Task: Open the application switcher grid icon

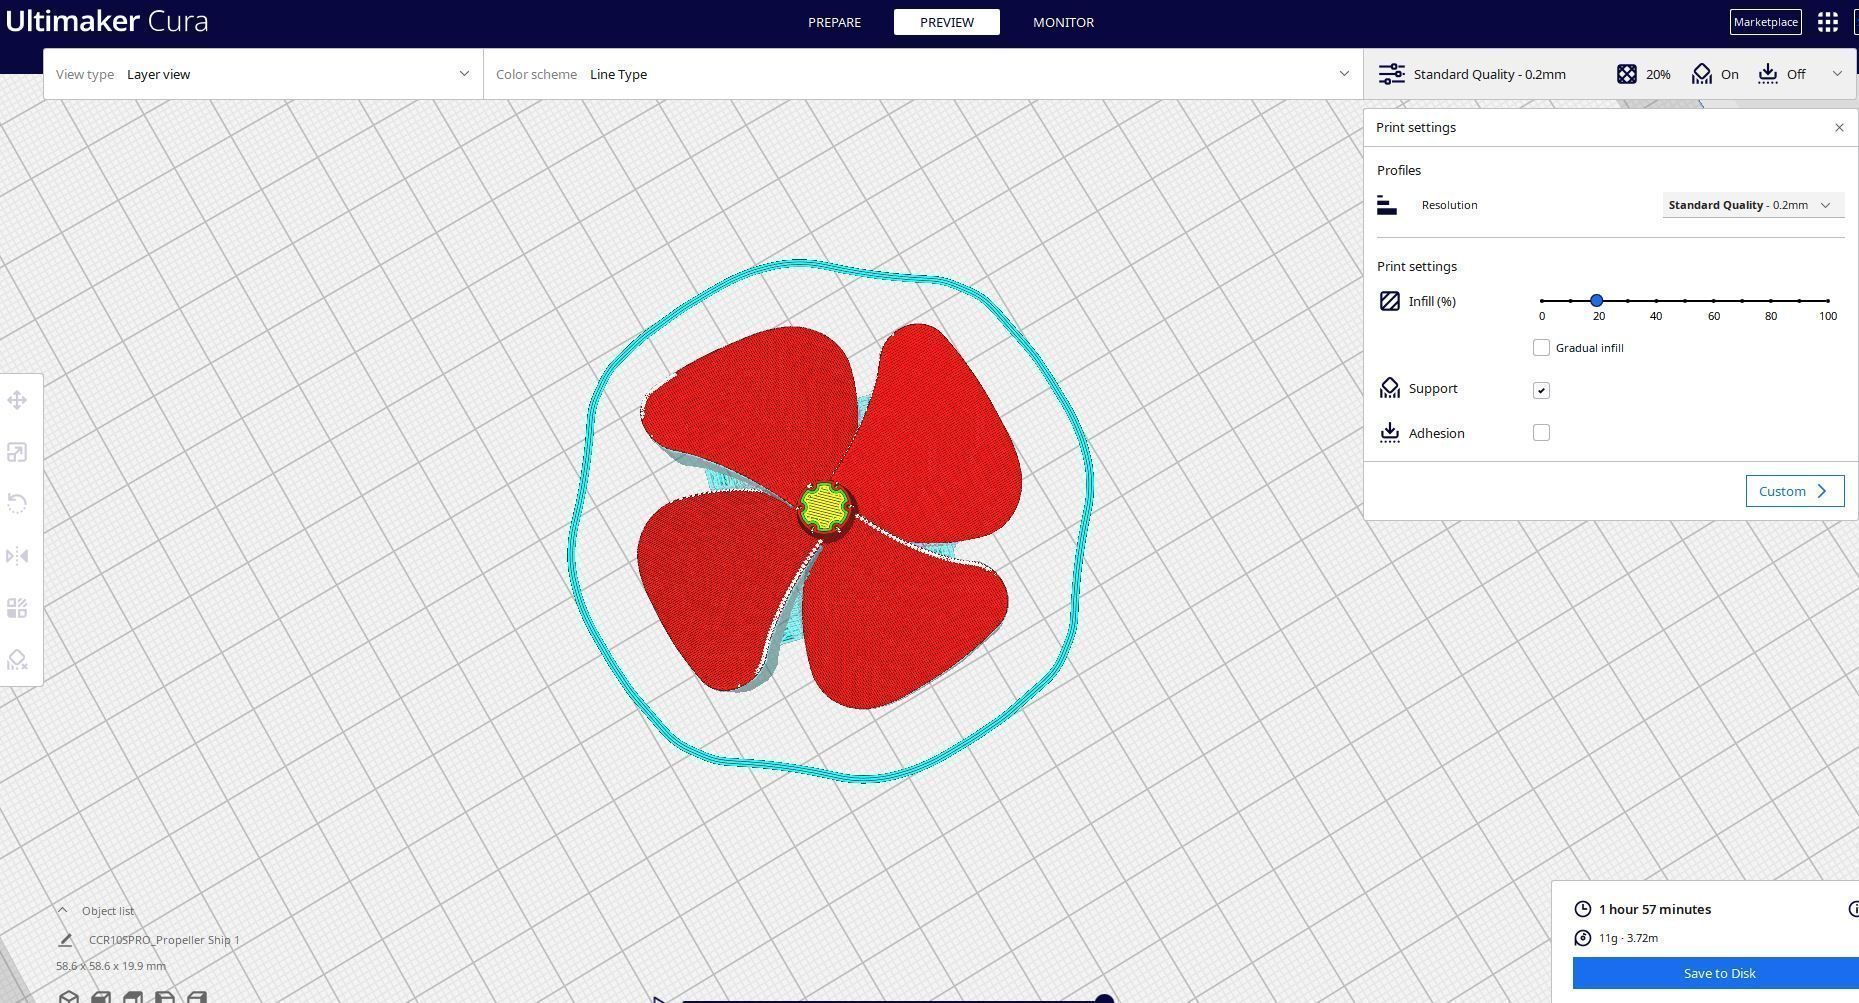Action: click(1828, 22)
